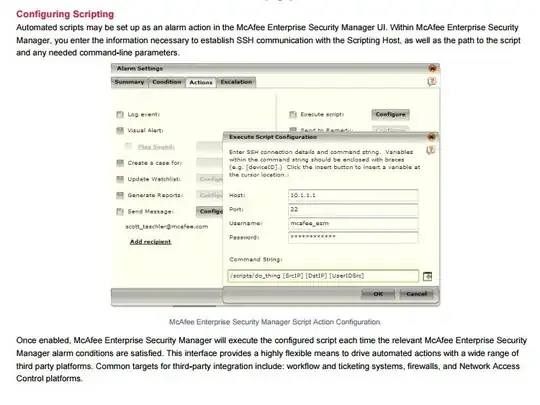This screenshot has height=405, width=540.
Task: Click Configure button next to Generate Reports
Action: pyautogui.click(x=210, y=195)
